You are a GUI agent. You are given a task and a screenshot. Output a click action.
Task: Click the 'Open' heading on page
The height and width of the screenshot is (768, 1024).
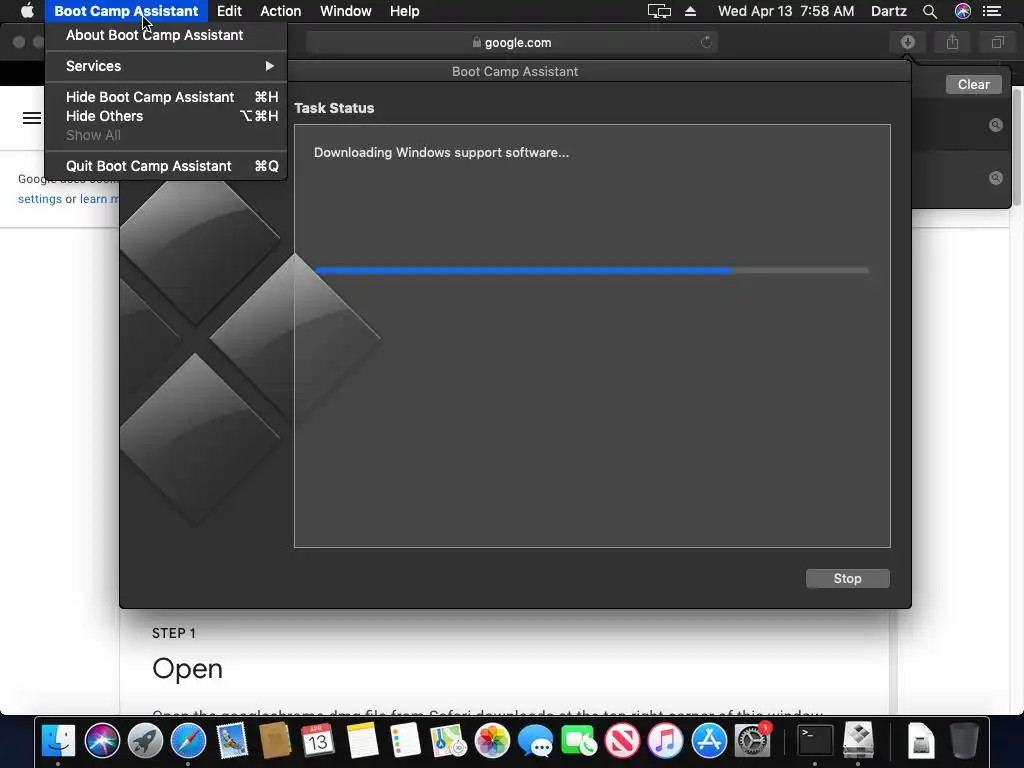187,669
